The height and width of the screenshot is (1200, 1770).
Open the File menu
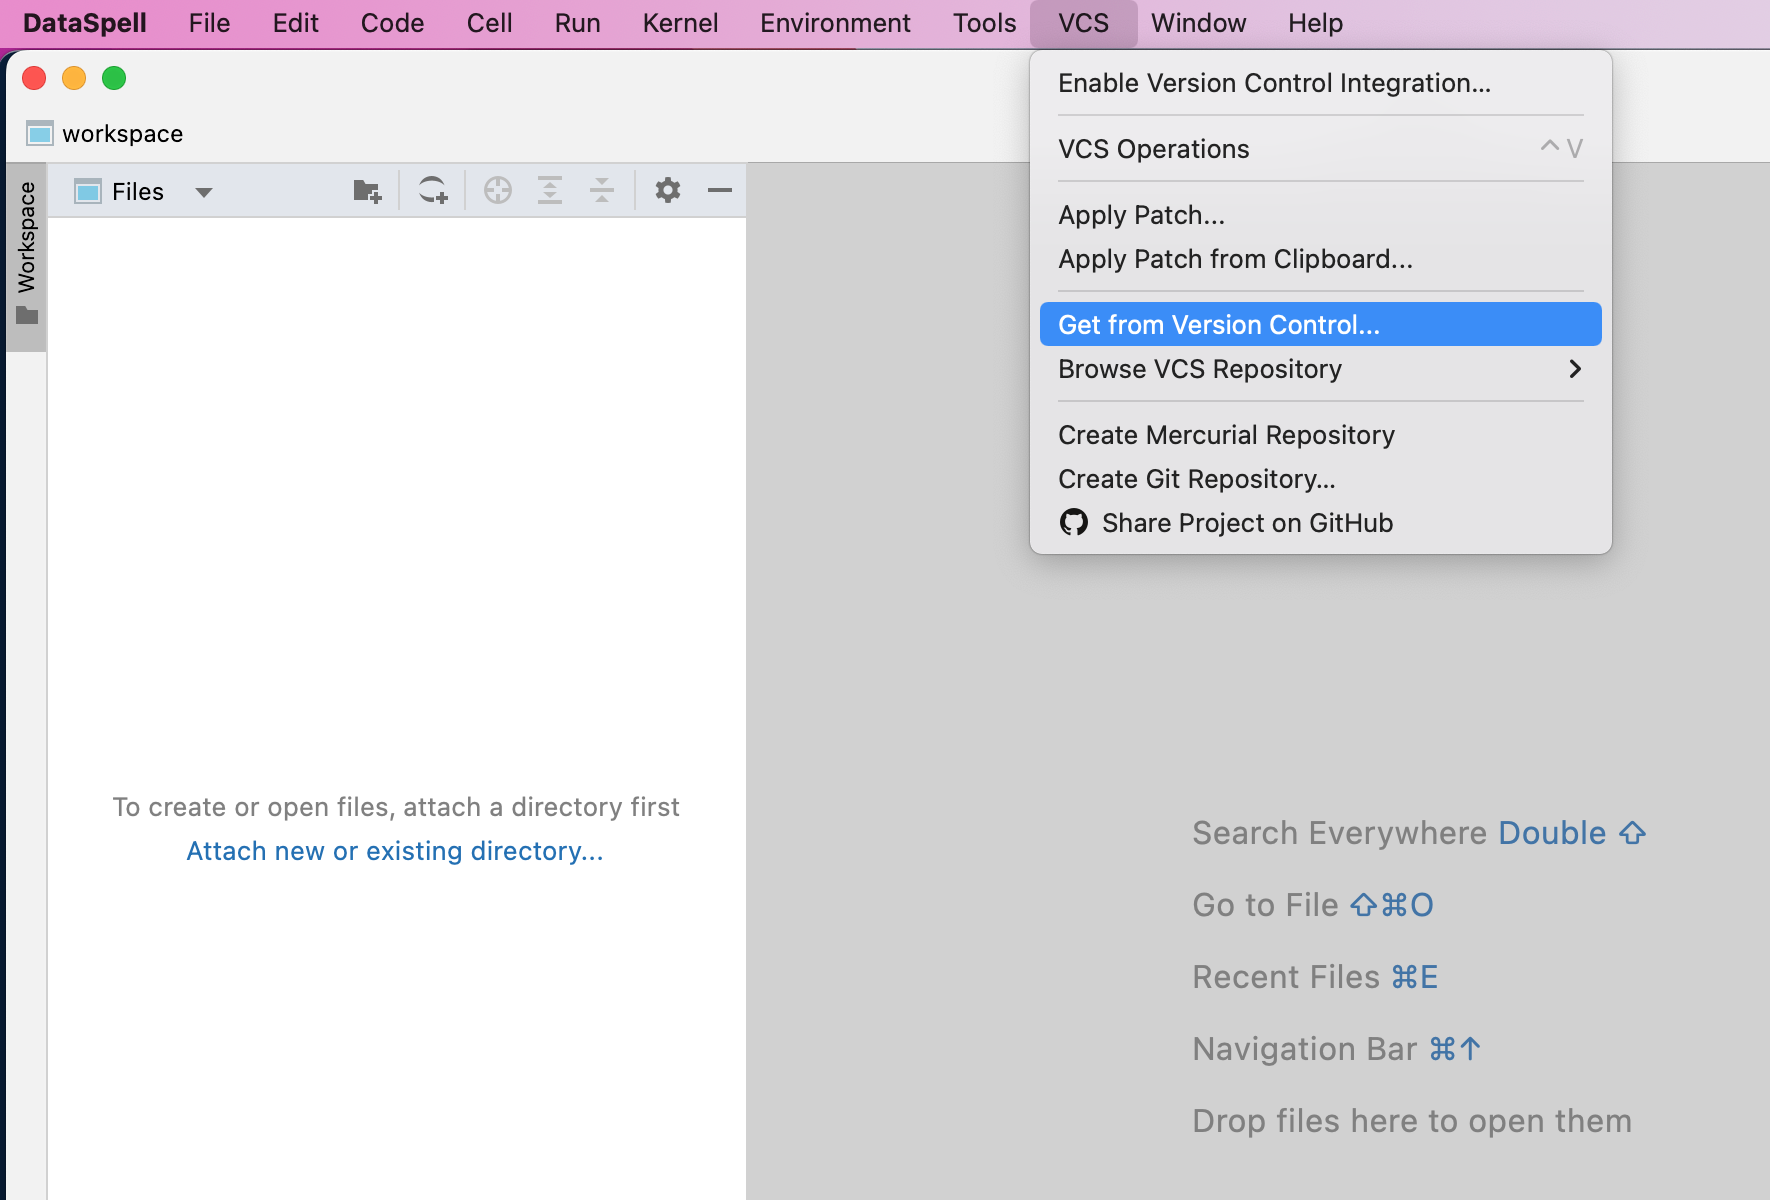click(209, 23)
